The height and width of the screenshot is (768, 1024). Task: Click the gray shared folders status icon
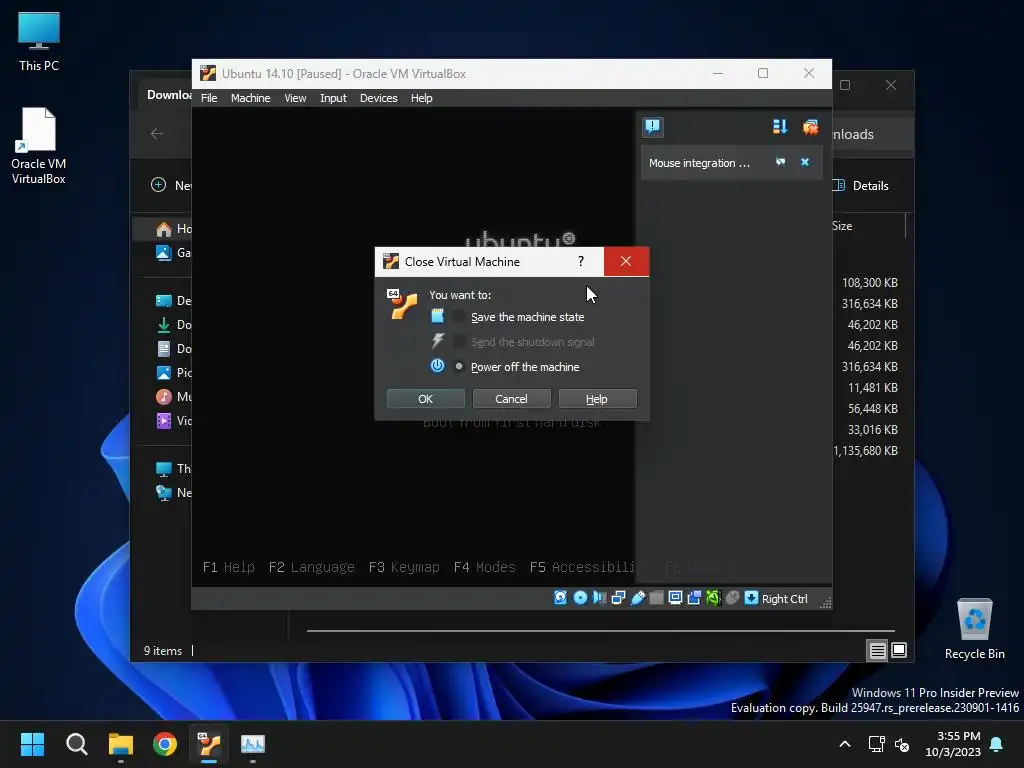[x=656, y=598]
